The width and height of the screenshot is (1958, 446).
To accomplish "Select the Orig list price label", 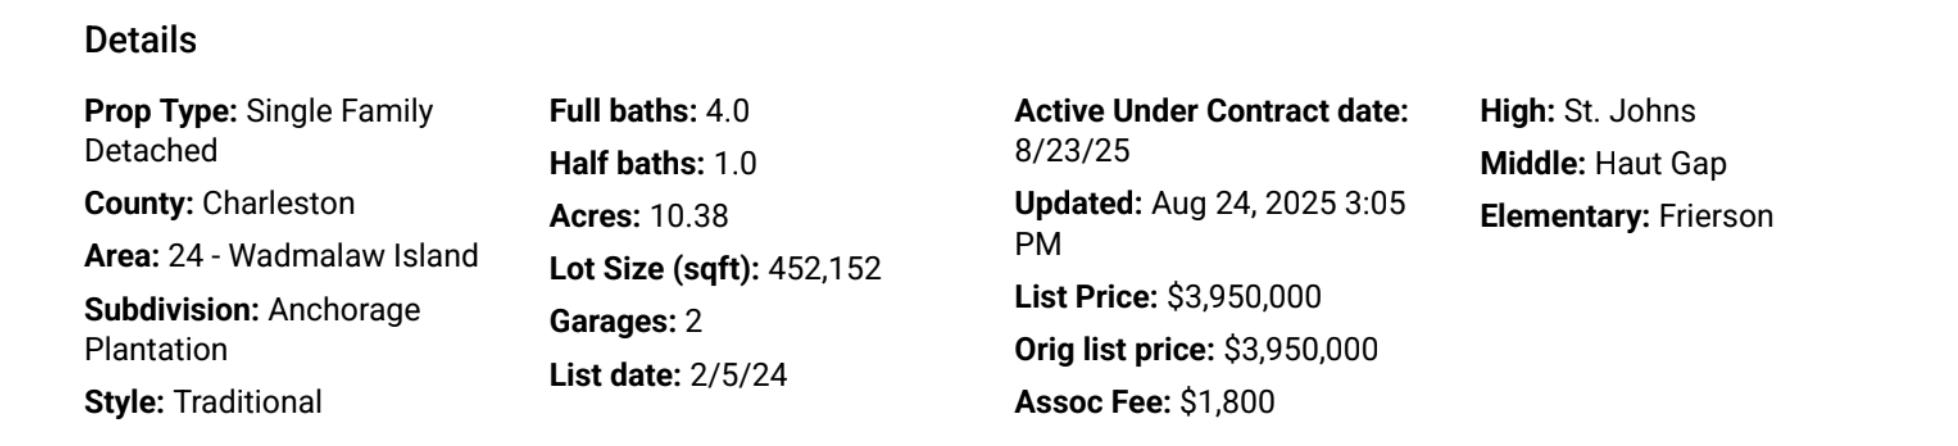I will (x=1114, y=350).
